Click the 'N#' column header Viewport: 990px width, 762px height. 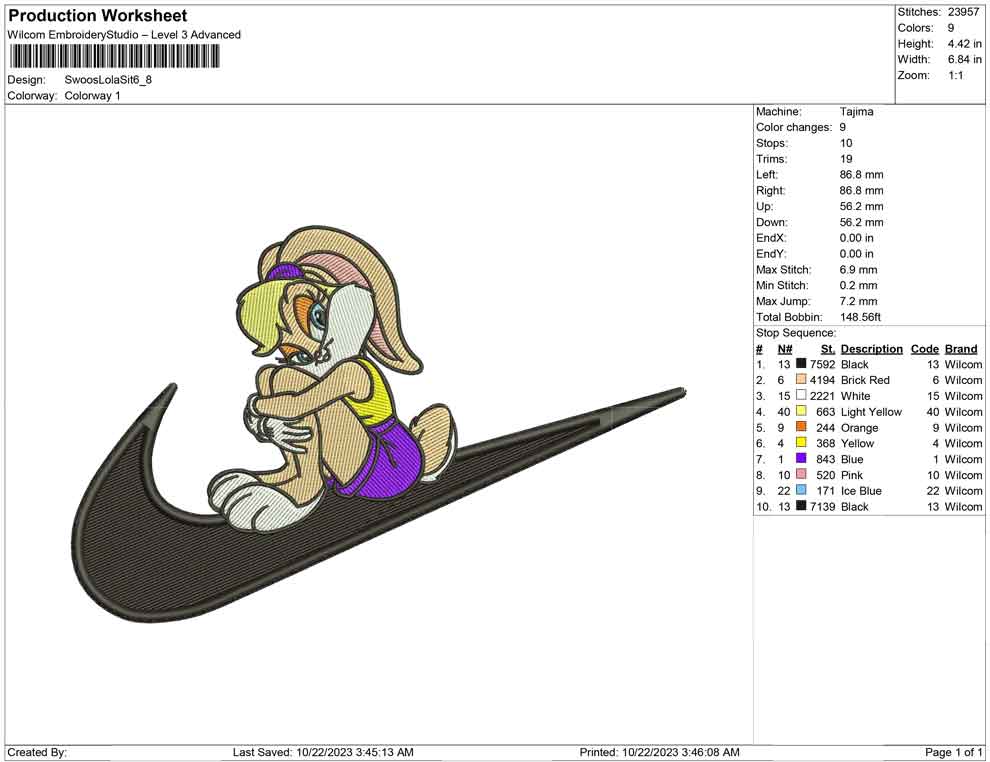tap(785, 348)
